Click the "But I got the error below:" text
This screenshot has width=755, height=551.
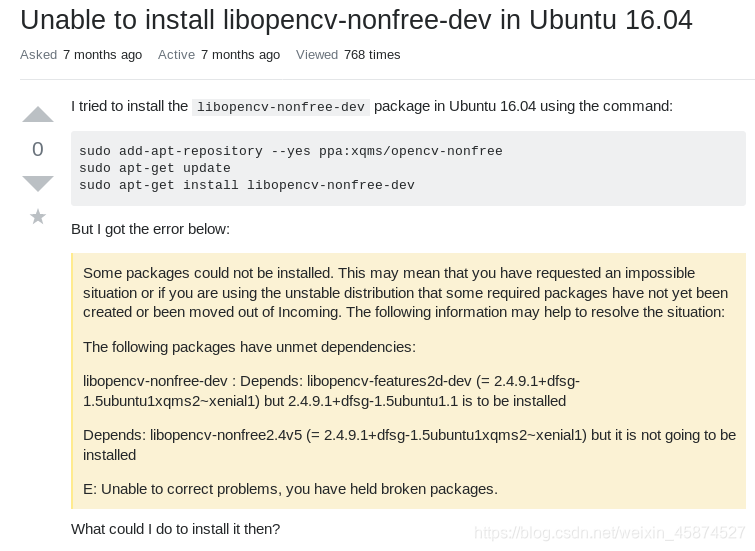point(150,229)
